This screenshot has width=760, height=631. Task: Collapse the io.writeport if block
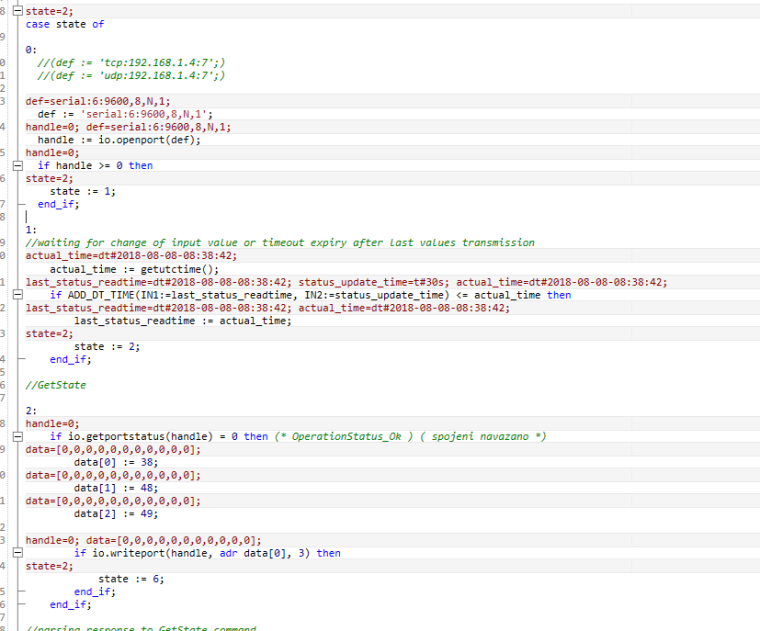[16, 553]
